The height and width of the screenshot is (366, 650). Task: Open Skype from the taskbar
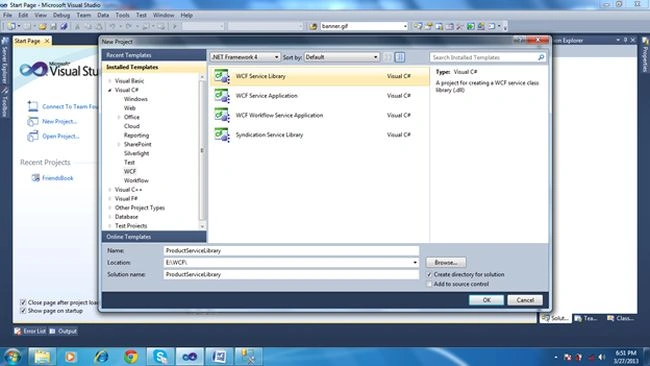(160, 356)
